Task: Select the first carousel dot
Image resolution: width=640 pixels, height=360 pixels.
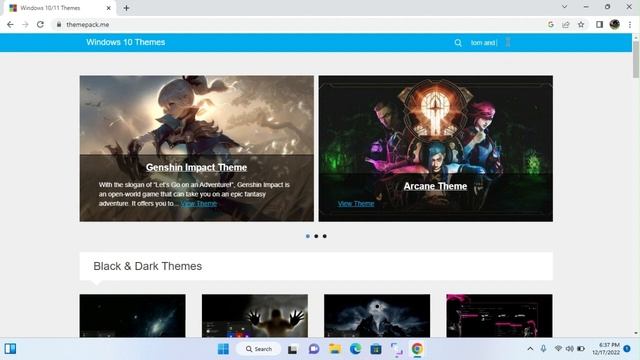Action: point(308,236)
